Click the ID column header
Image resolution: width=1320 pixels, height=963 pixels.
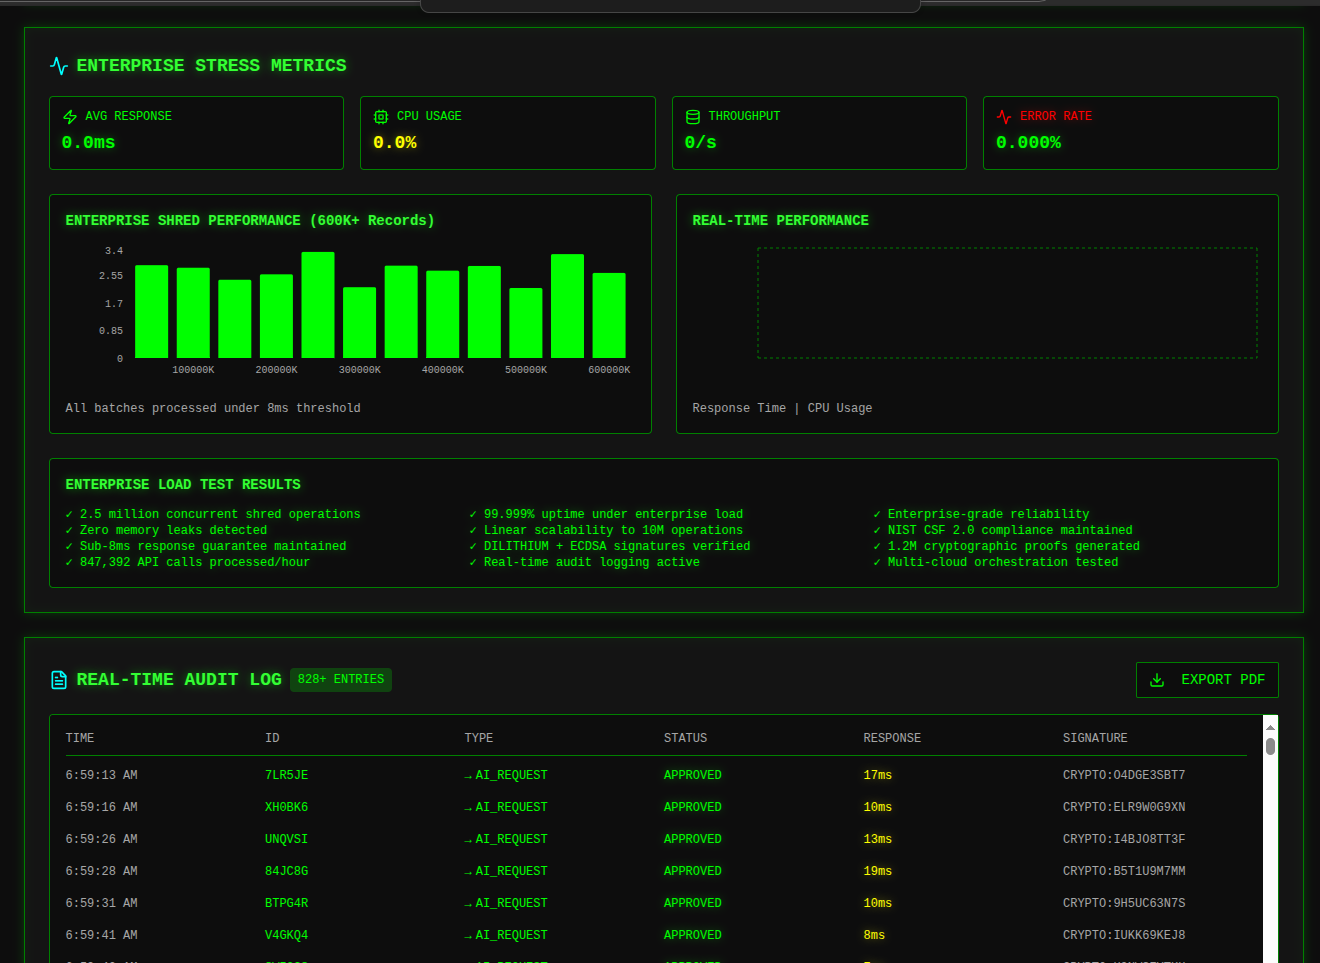272,738
